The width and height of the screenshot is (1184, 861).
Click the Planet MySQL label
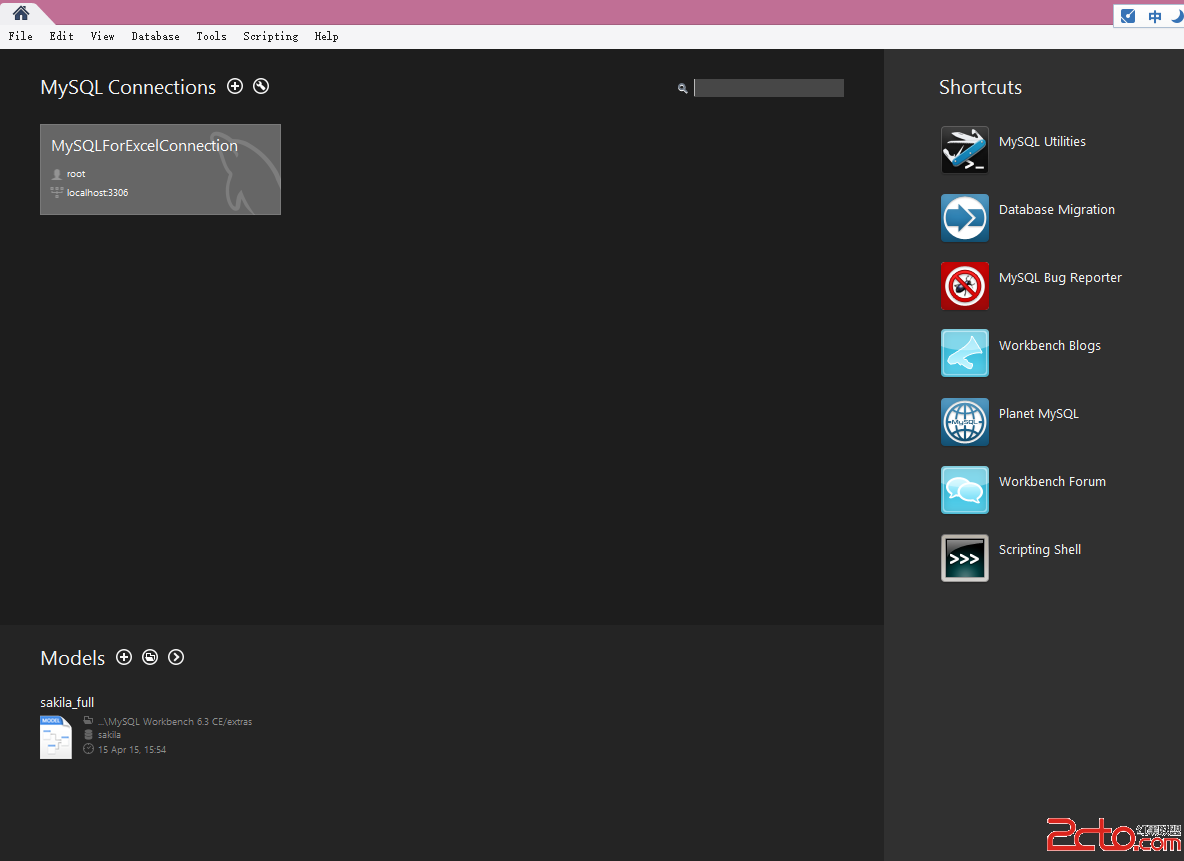coord(1038,413)
